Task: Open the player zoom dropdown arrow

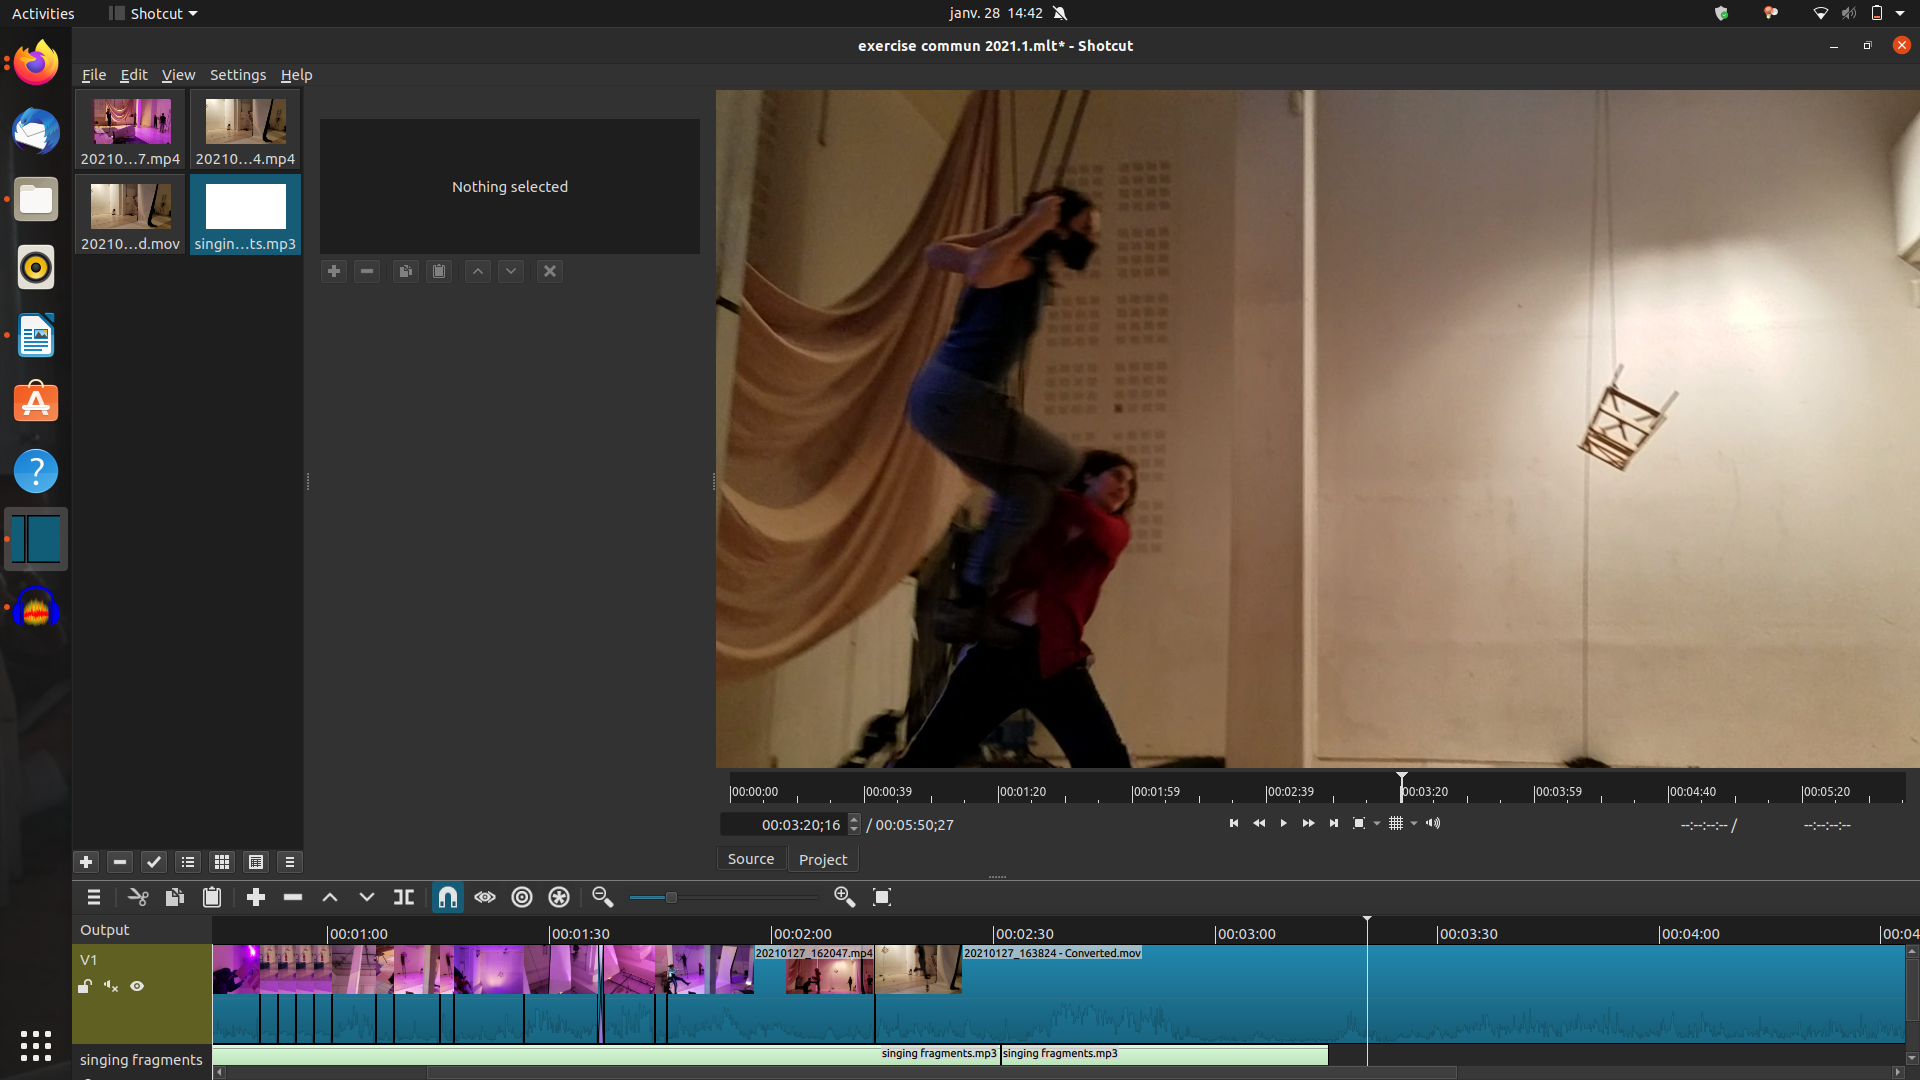Action: (x=1377, y=824)
